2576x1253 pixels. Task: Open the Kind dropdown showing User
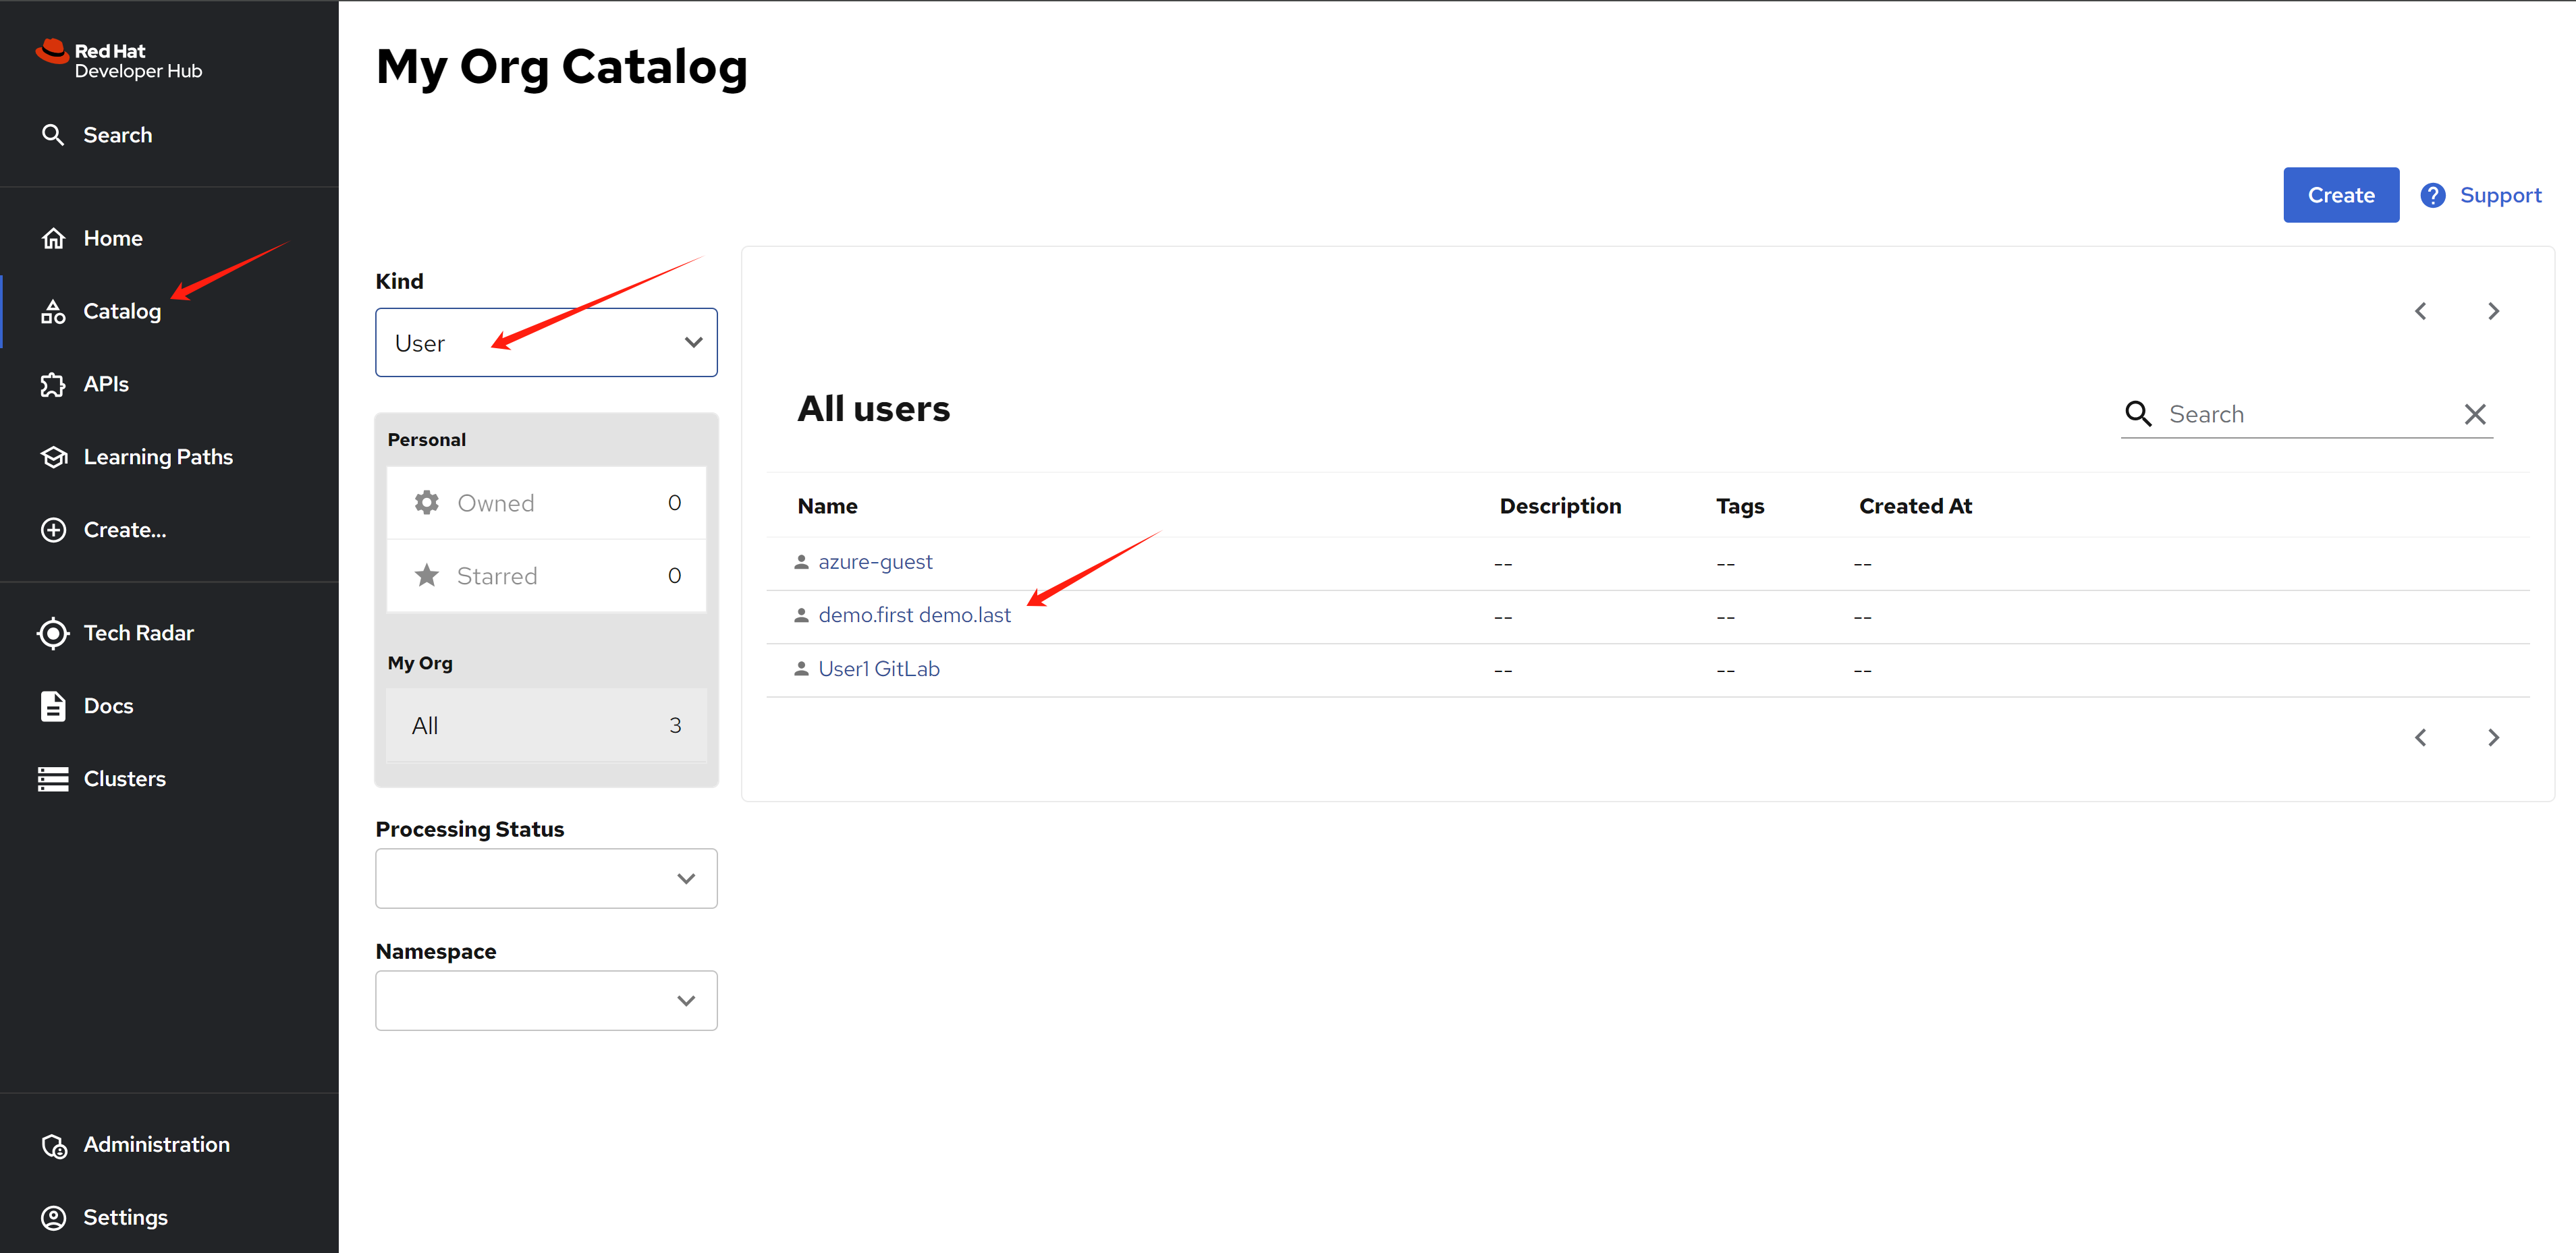546,343
